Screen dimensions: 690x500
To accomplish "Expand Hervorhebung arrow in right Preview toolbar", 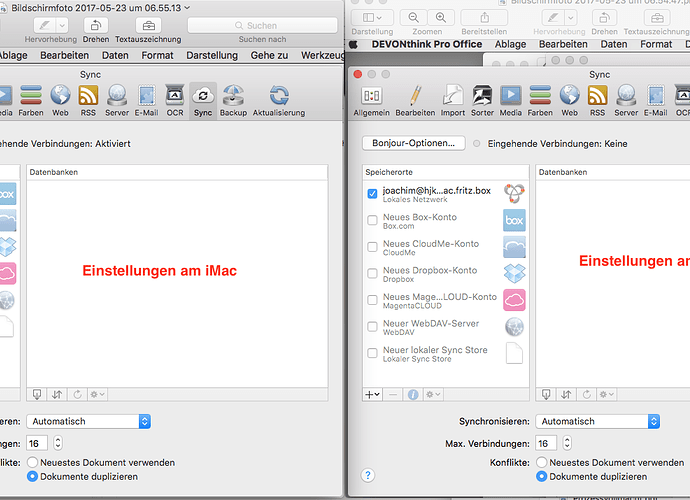I will click(571, 18).
